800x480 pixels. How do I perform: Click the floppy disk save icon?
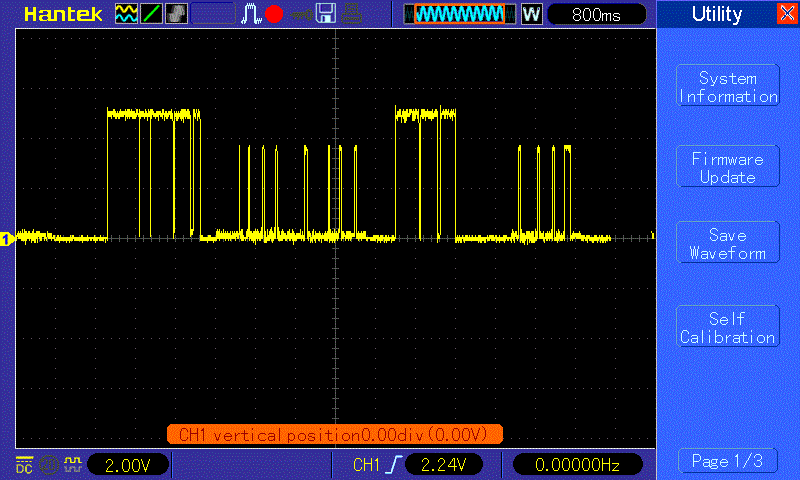(x=325, y=14)
